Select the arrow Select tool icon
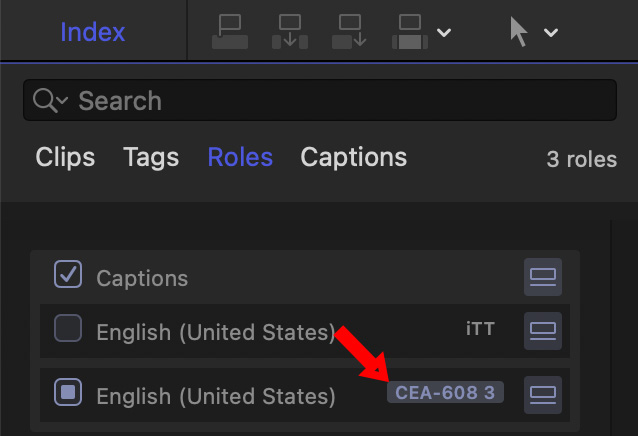The height and width of the screenshot is (436, 638). tap(518, 32)
